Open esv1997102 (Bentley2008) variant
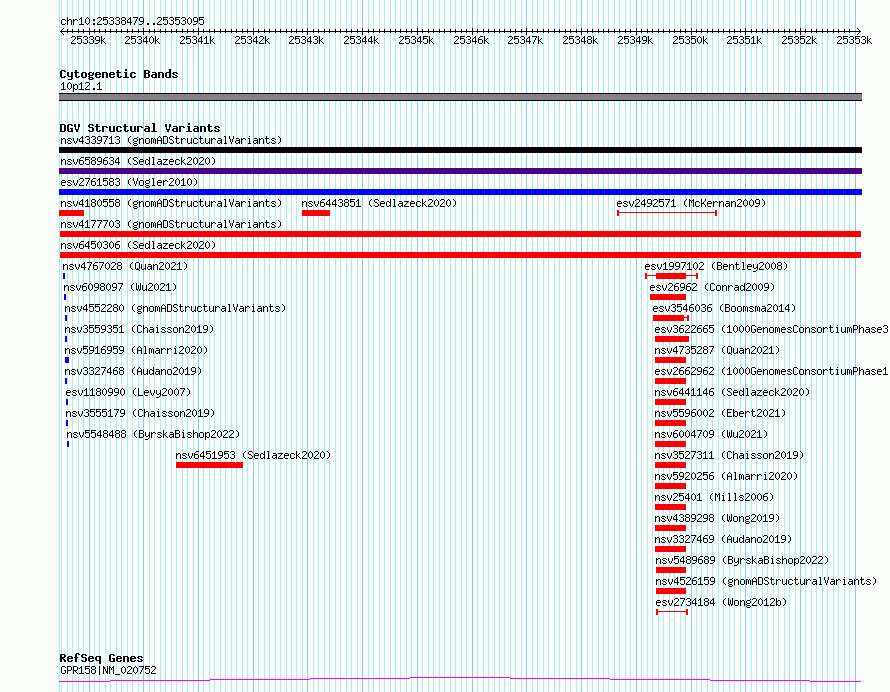The image size is (890, 692). click(716, 266)
